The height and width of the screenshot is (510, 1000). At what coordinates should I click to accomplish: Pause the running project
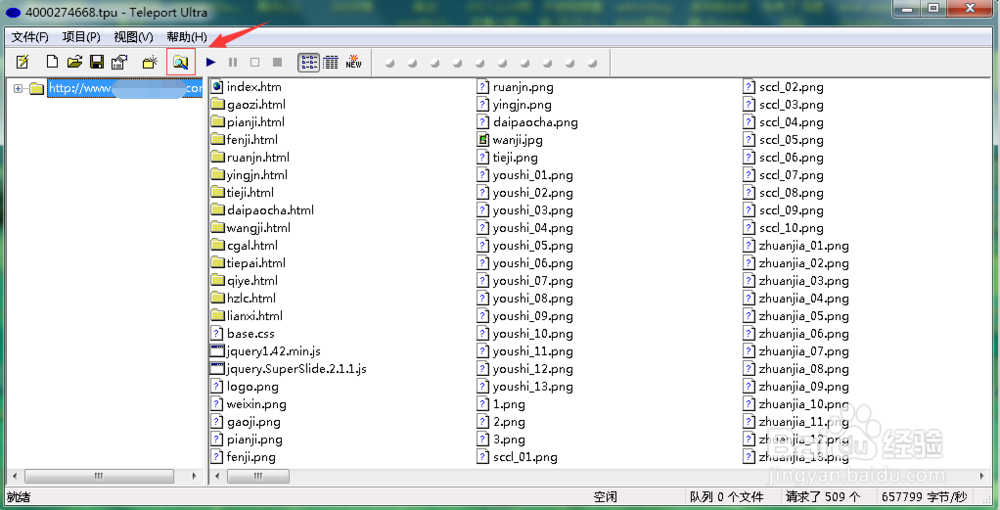[233, 62]
